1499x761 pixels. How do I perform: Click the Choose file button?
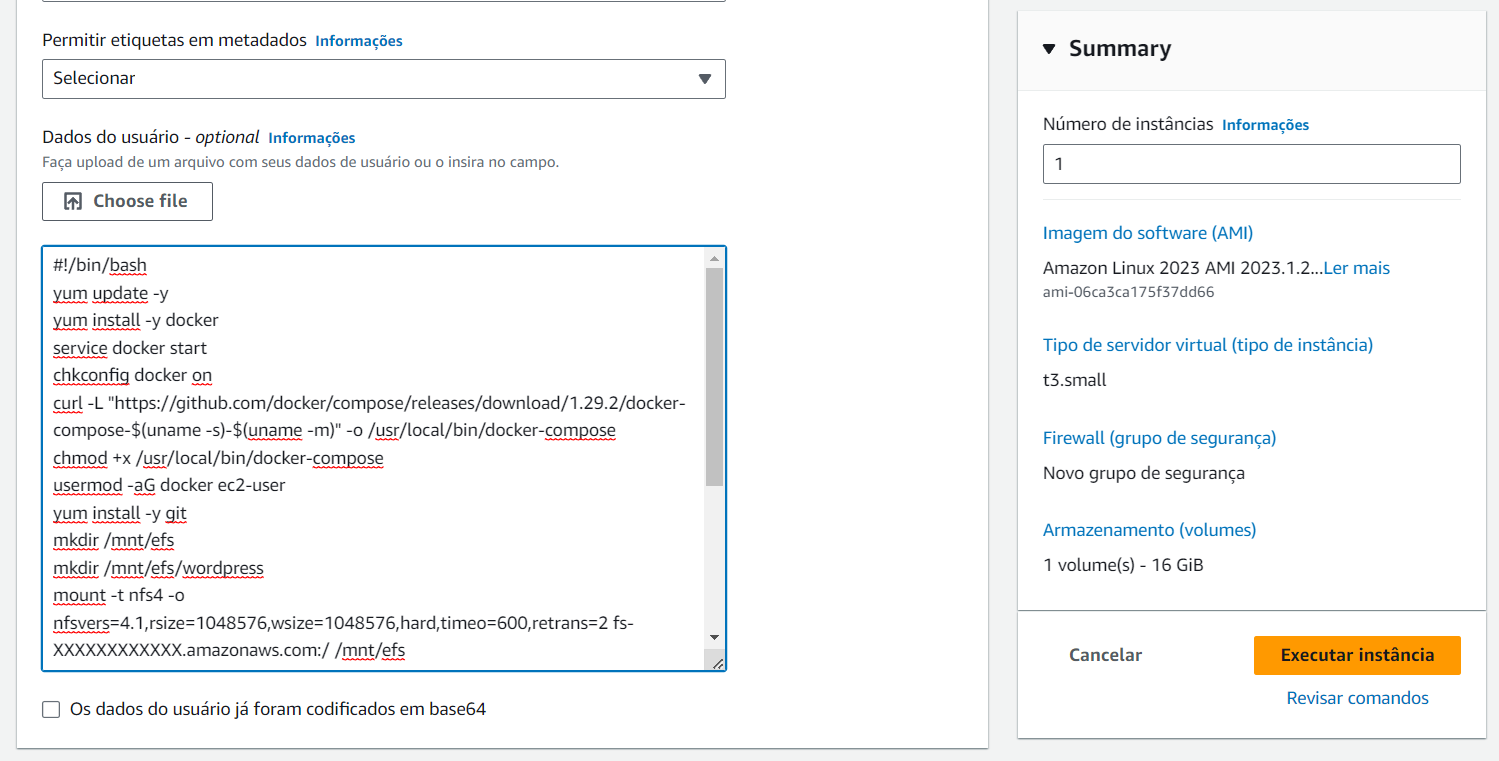(127, 201)
